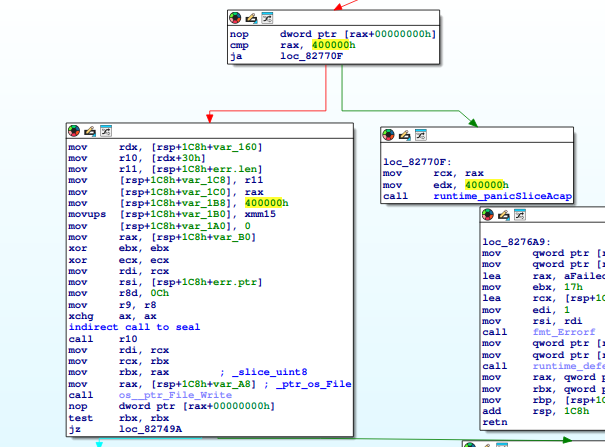Click the edit icon on the left block

89,131
